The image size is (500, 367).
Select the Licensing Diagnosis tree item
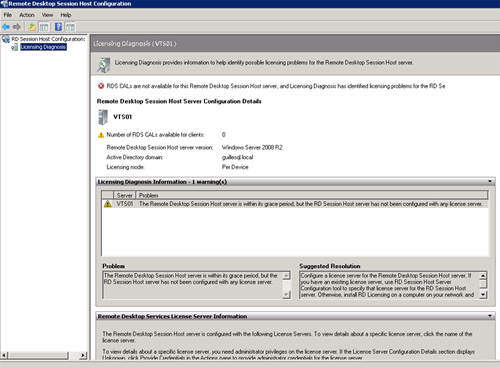click(x=43, y=47)
